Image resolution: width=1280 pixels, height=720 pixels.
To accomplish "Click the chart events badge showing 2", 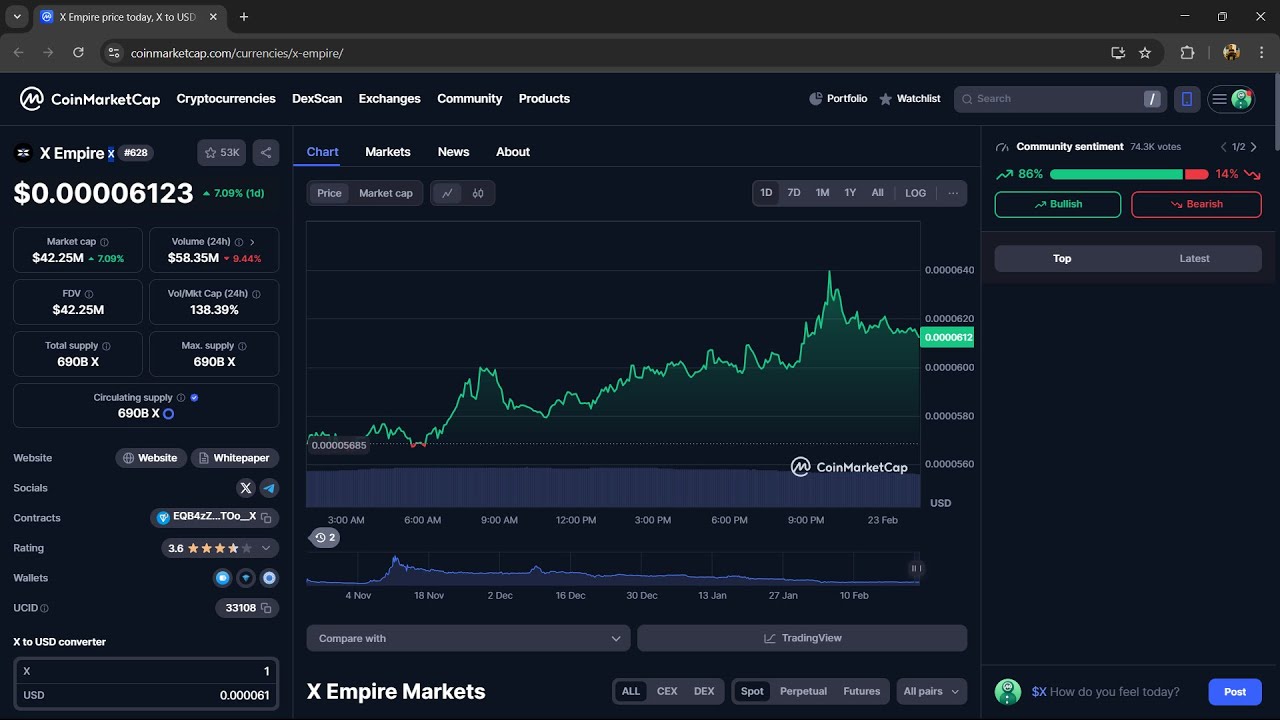I will pyautogui.click(x=324, y=538).
